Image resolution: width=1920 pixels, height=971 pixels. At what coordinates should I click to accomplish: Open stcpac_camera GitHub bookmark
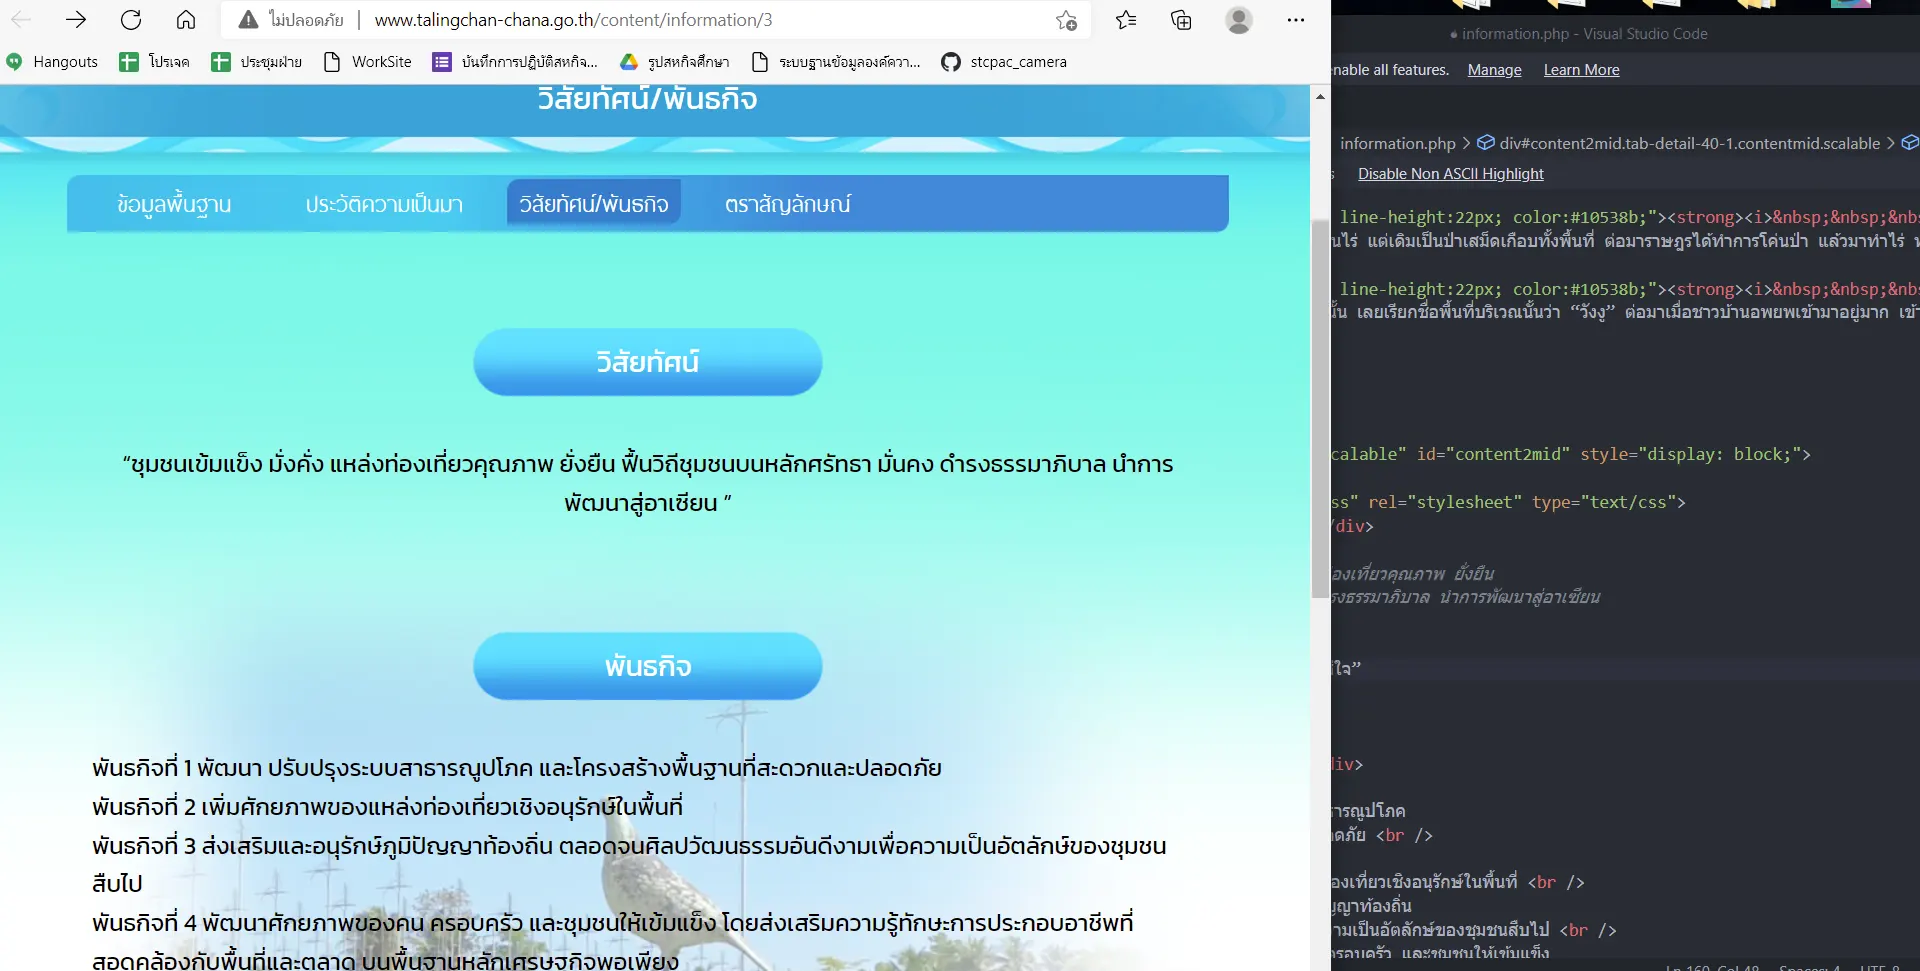coord(1004,62)
